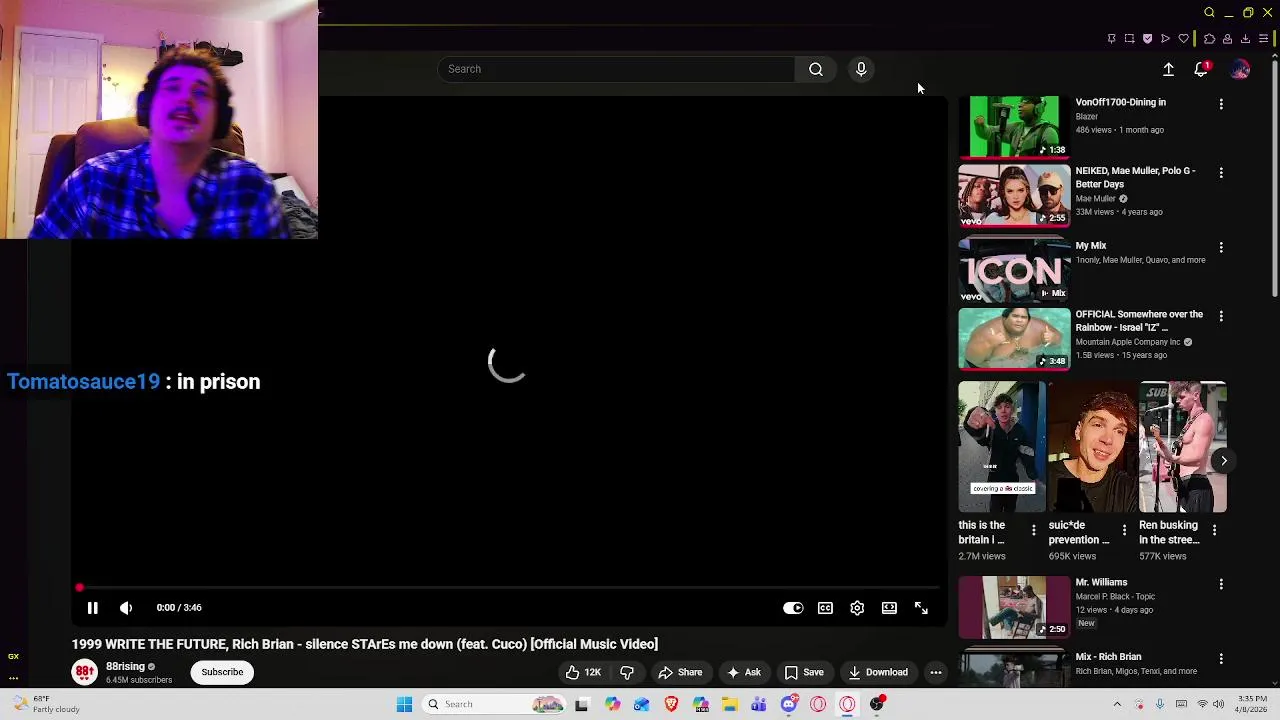Open options for Somewhere over the Rainbow
This screenshot has width=1280, height=720.
coord(1221,315)
